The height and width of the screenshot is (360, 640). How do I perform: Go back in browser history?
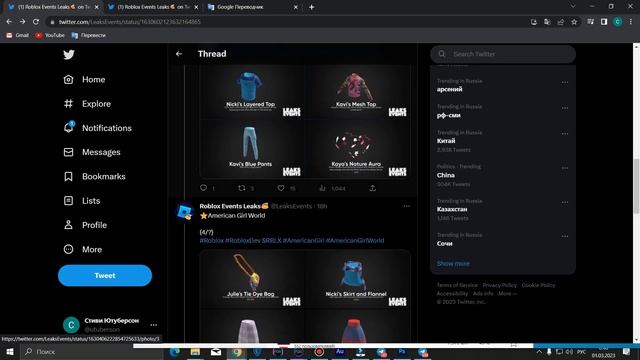[9, 22]
